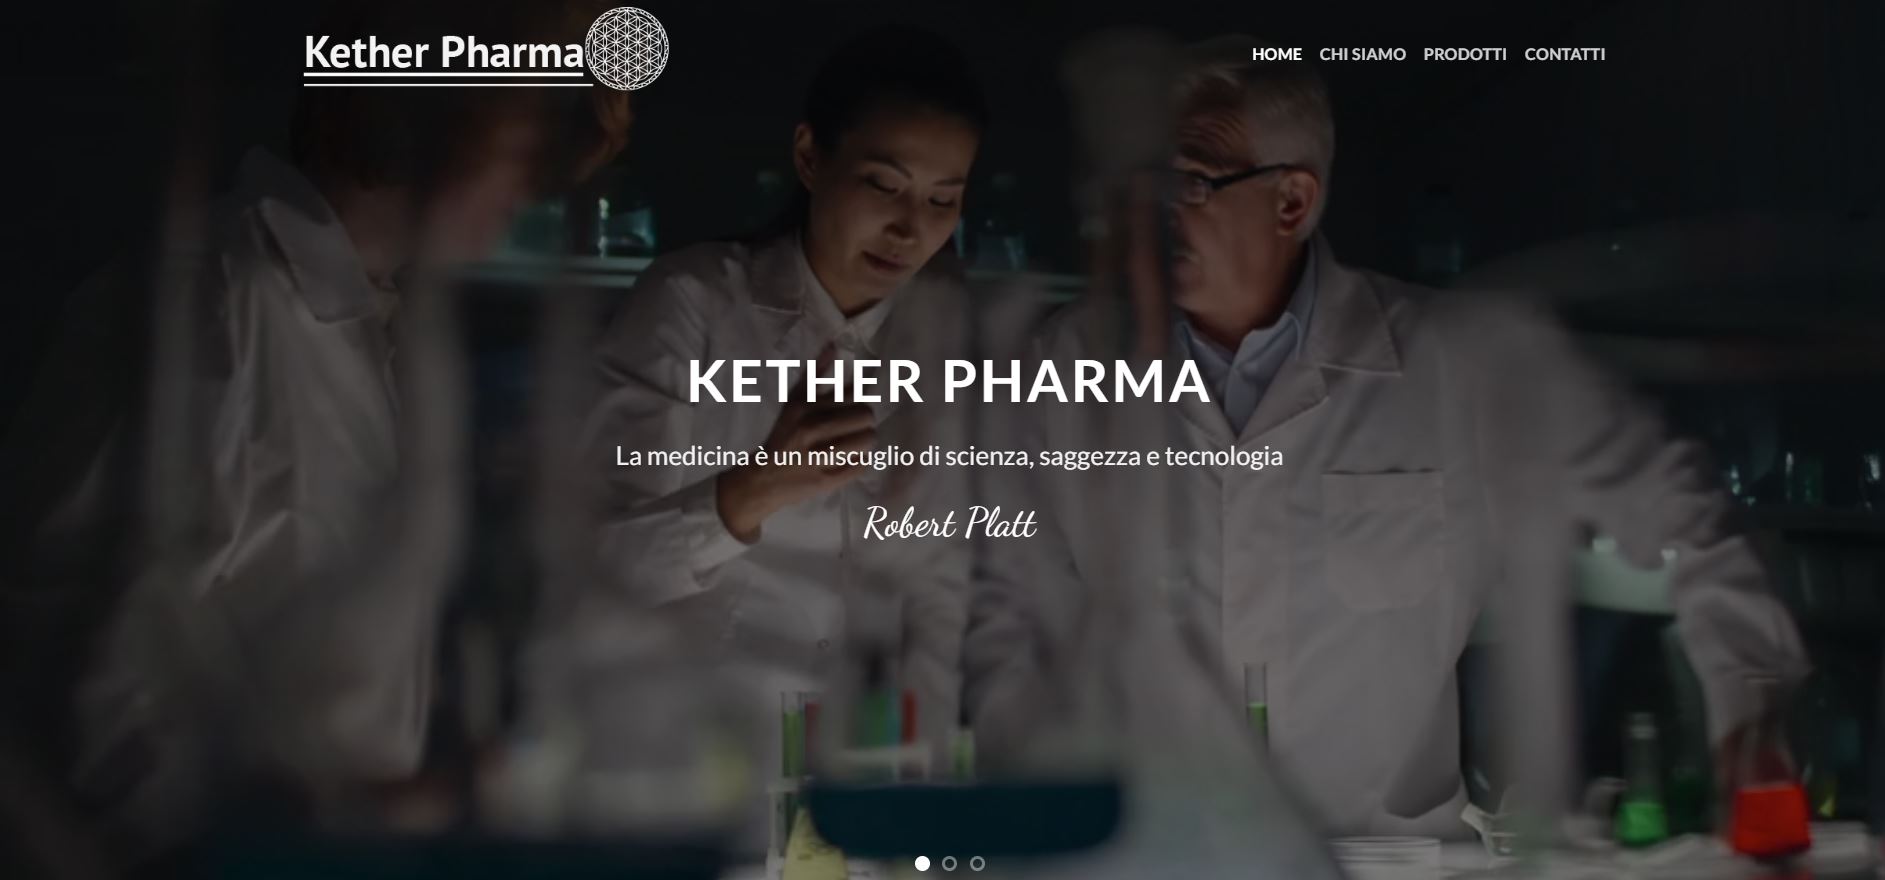Click the quote beginning "La medicina è un miscuglio"
This screenshot has width=1885, height=880.
(x=949, y=456)
